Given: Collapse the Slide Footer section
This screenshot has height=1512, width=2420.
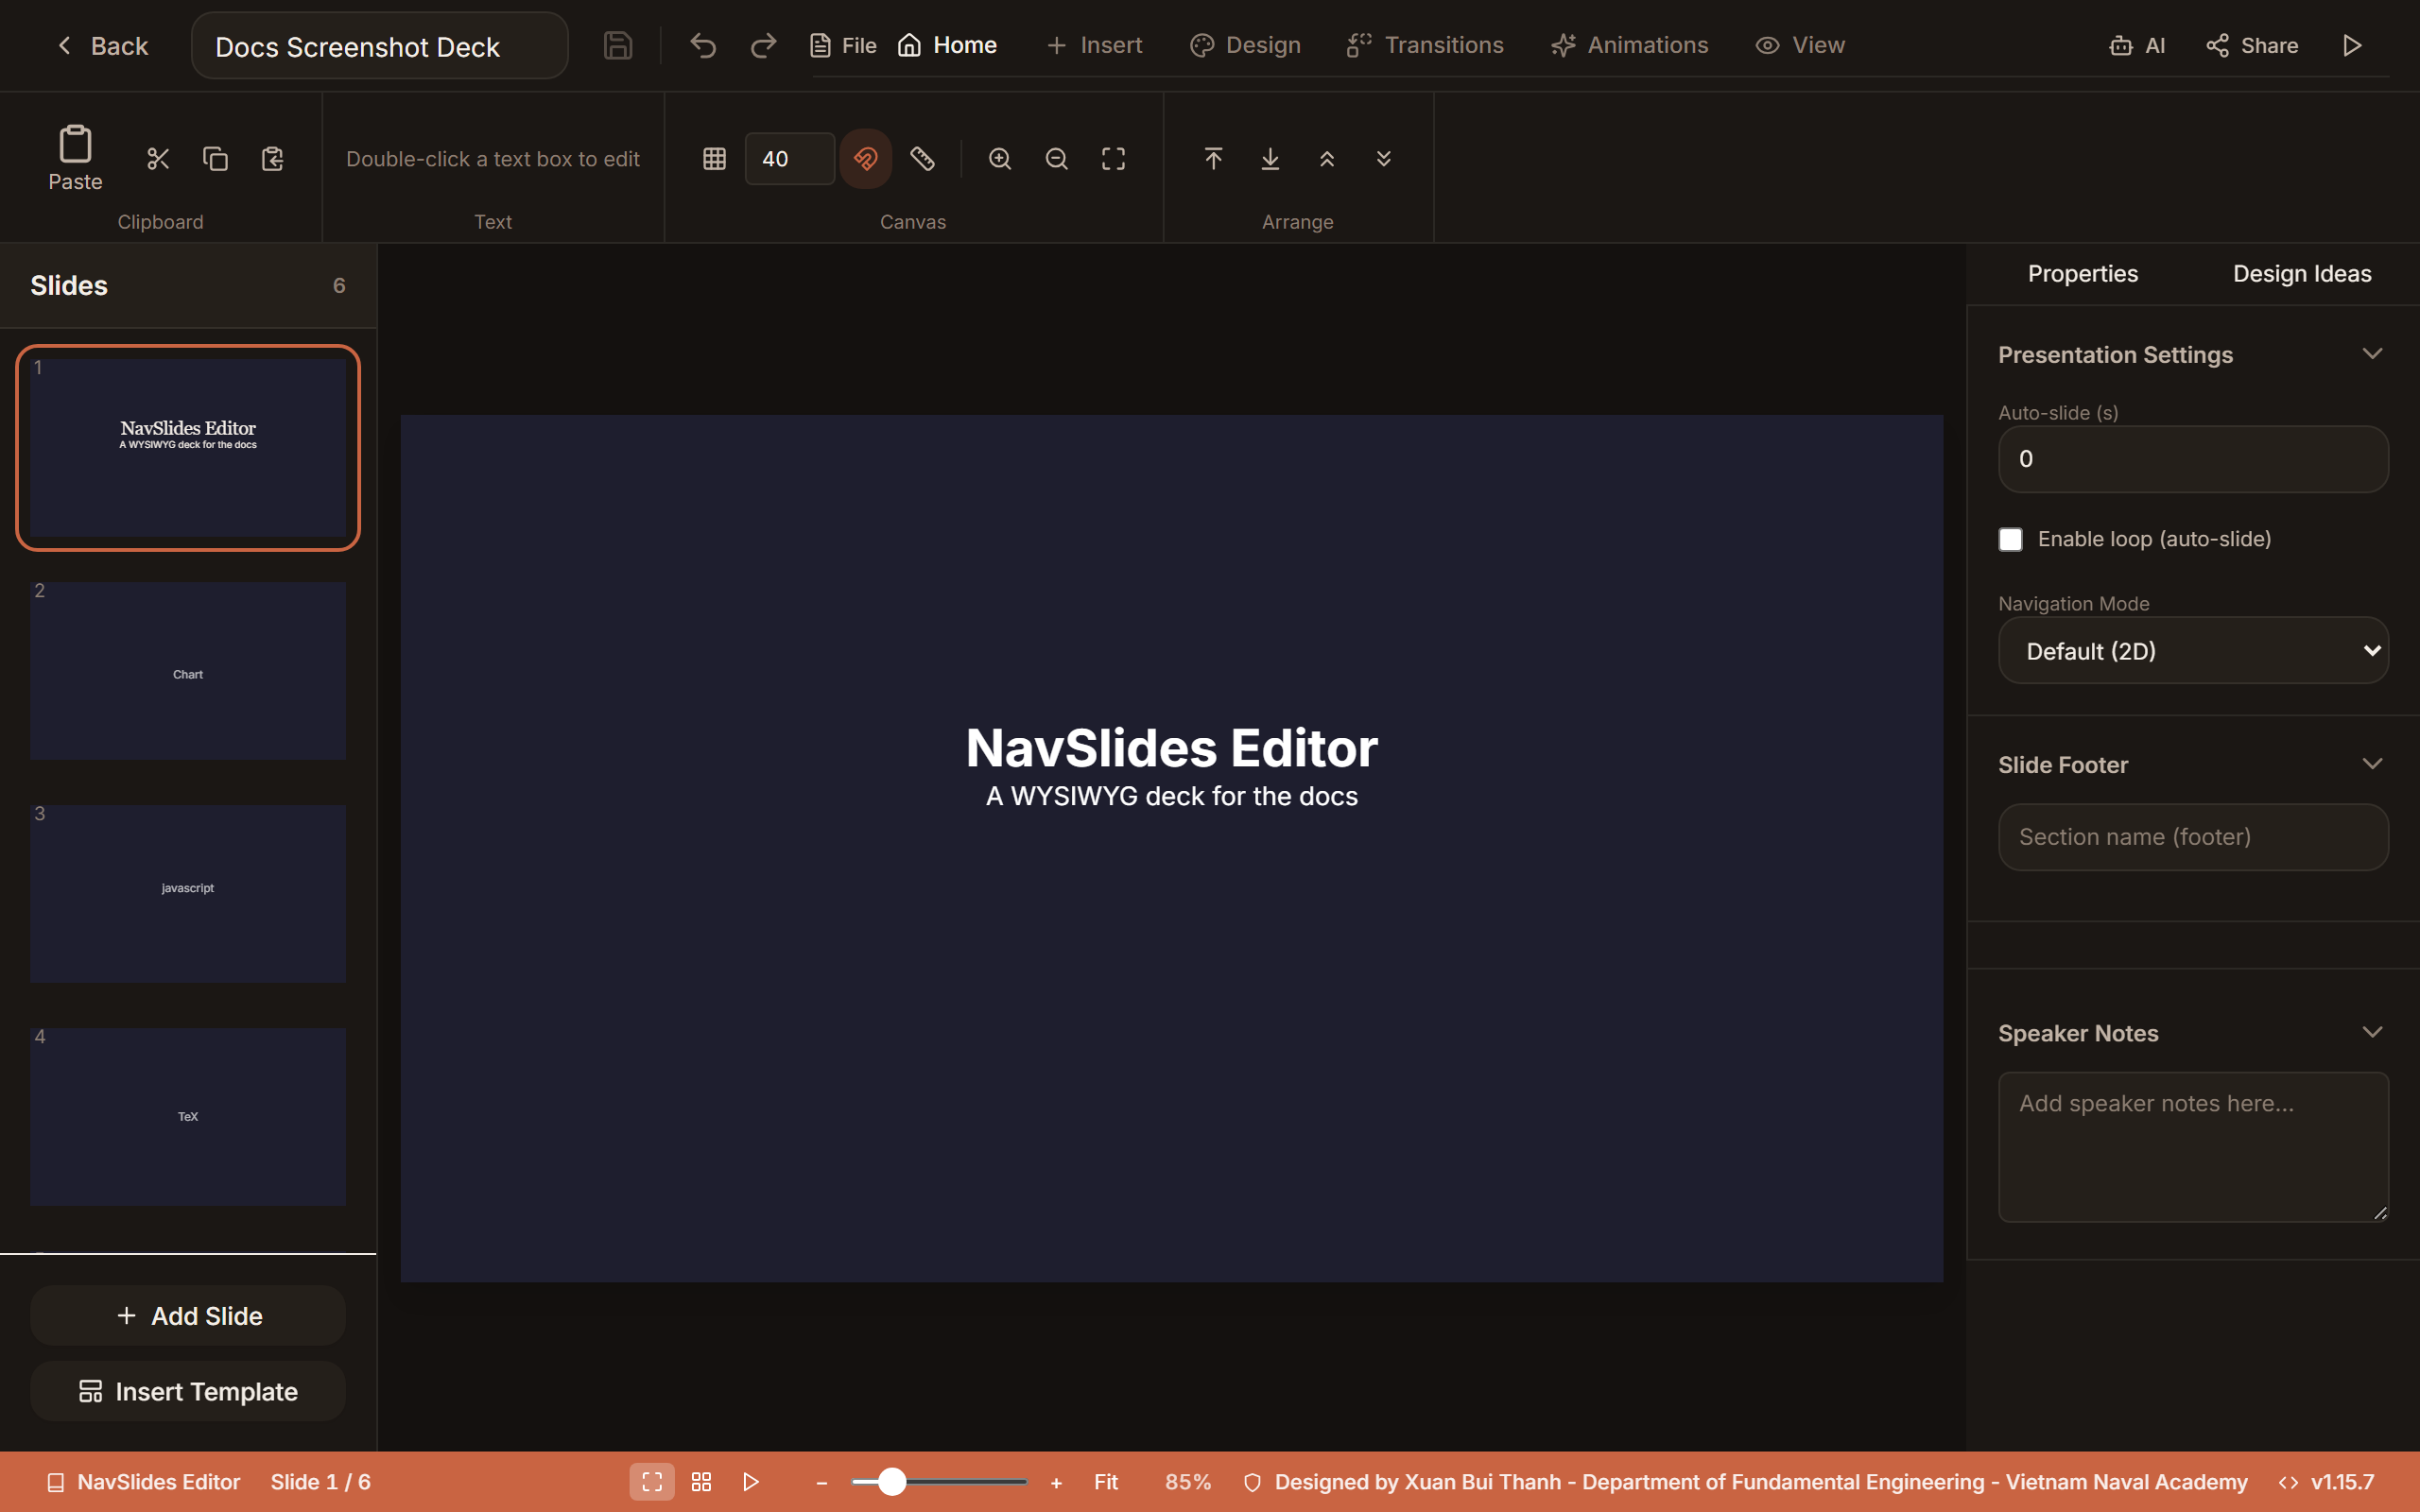Looking at the screenshot, I should point(2372,764).
